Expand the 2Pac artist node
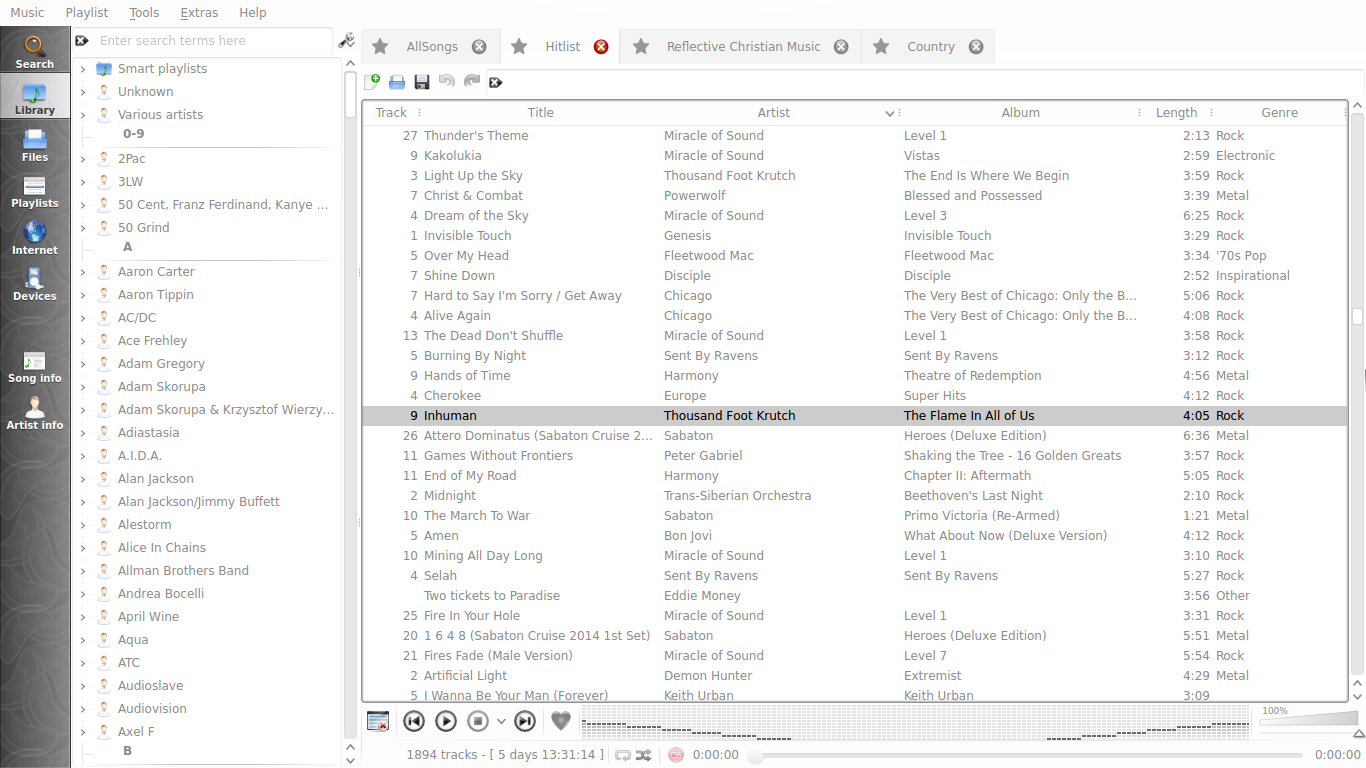Viewport: 1366px width, 768px height. pyautogui.click(x=83, y=159)
